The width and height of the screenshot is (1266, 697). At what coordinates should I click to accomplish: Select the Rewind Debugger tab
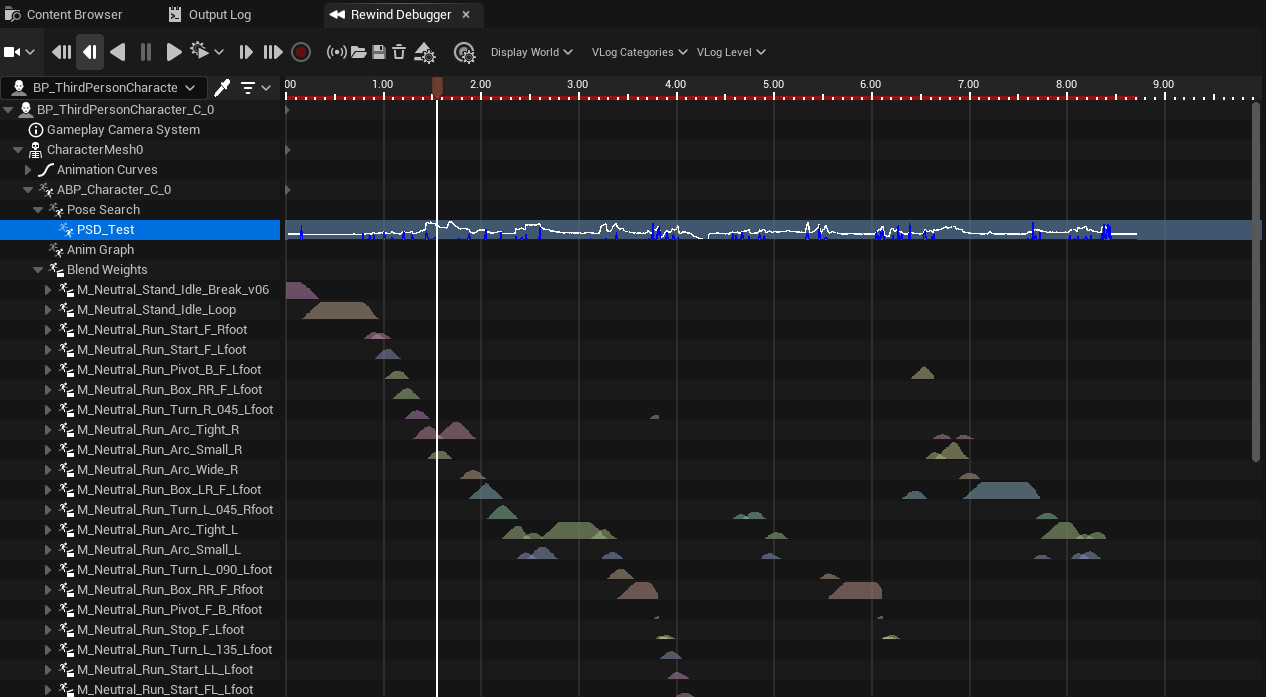(x=401, y=15)
